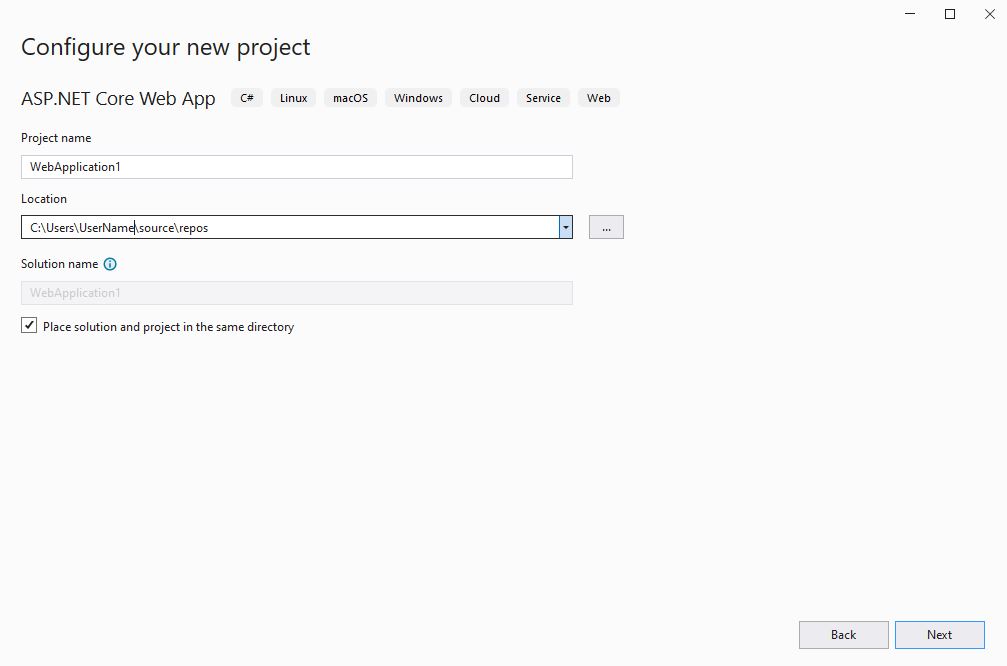The width and height of the screenshot is (1007, 666).
Task: Click the Service tag
Action: tap(543, 98)
